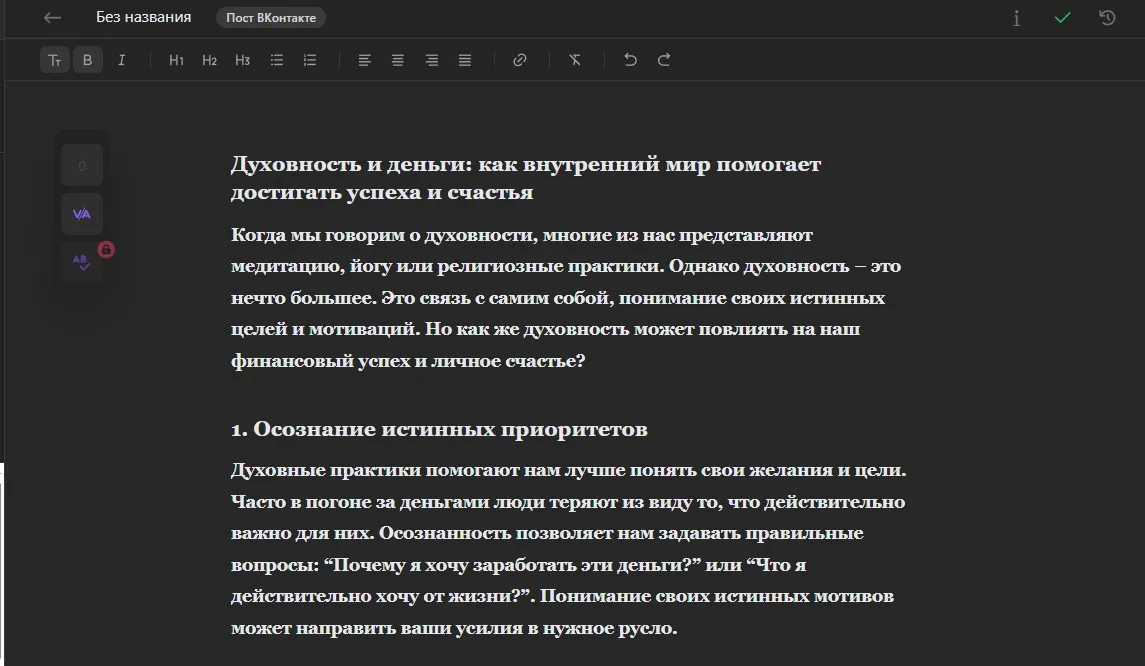Viewport: 1145px width, 666px height.
Task: Insert a bulleted list
Action: click(x=277, y=60)
